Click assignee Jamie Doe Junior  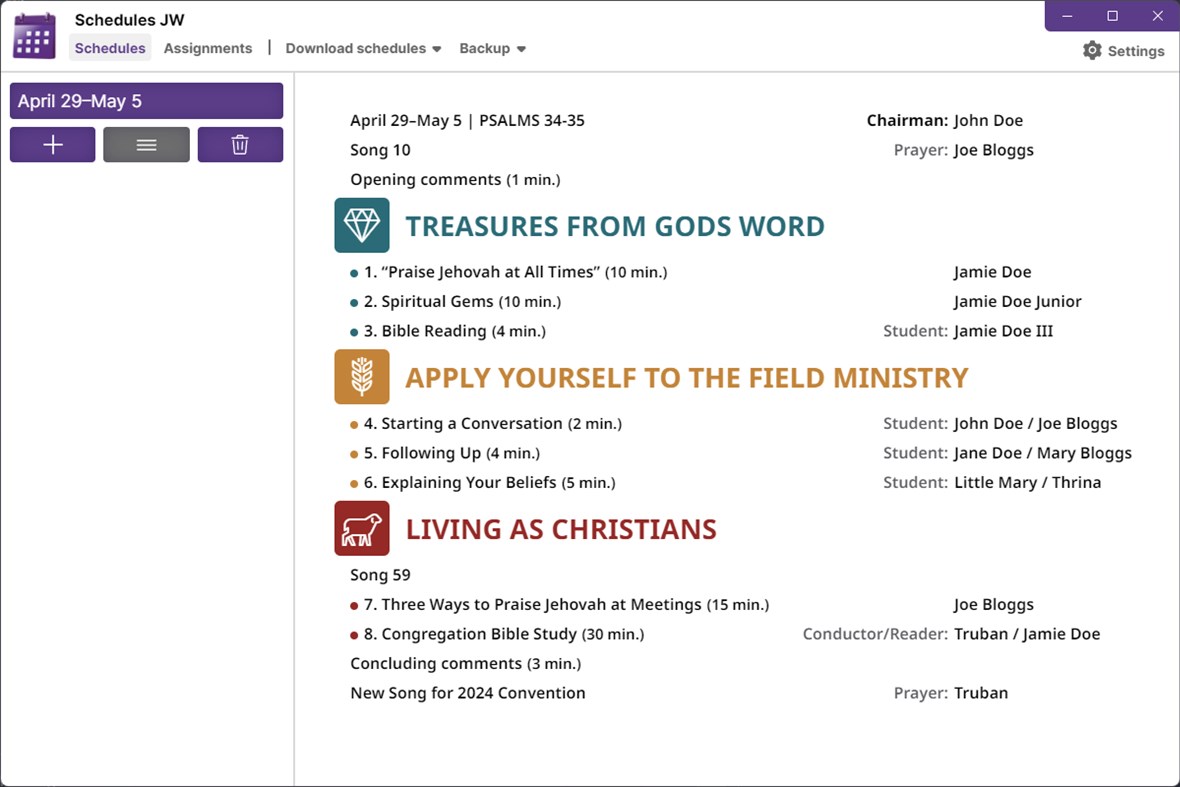tap(1017, 302)
